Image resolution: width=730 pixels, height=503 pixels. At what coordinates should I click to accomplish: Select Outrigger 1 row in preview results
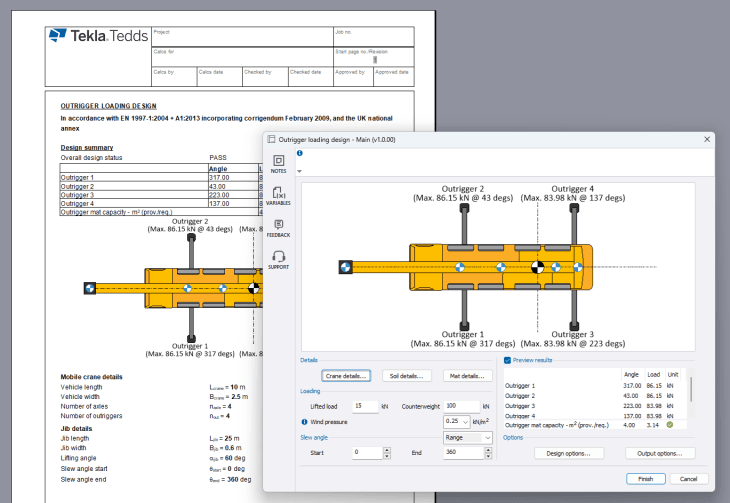pos(594,386)
